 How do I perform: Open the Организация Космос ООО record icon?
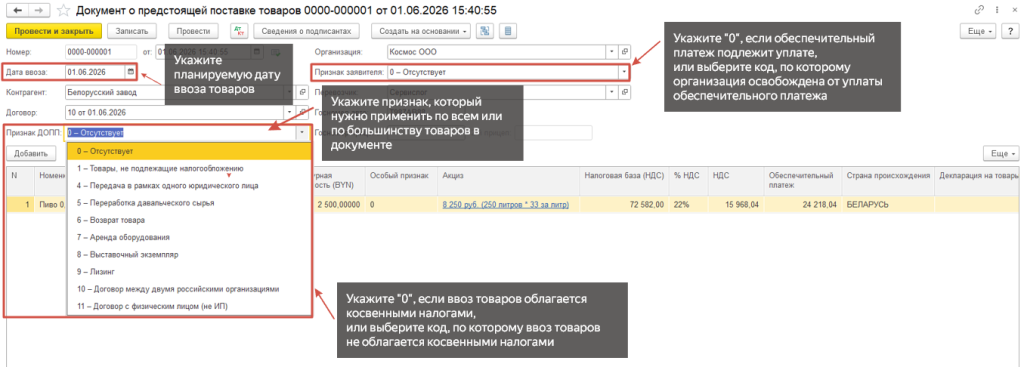624,52
